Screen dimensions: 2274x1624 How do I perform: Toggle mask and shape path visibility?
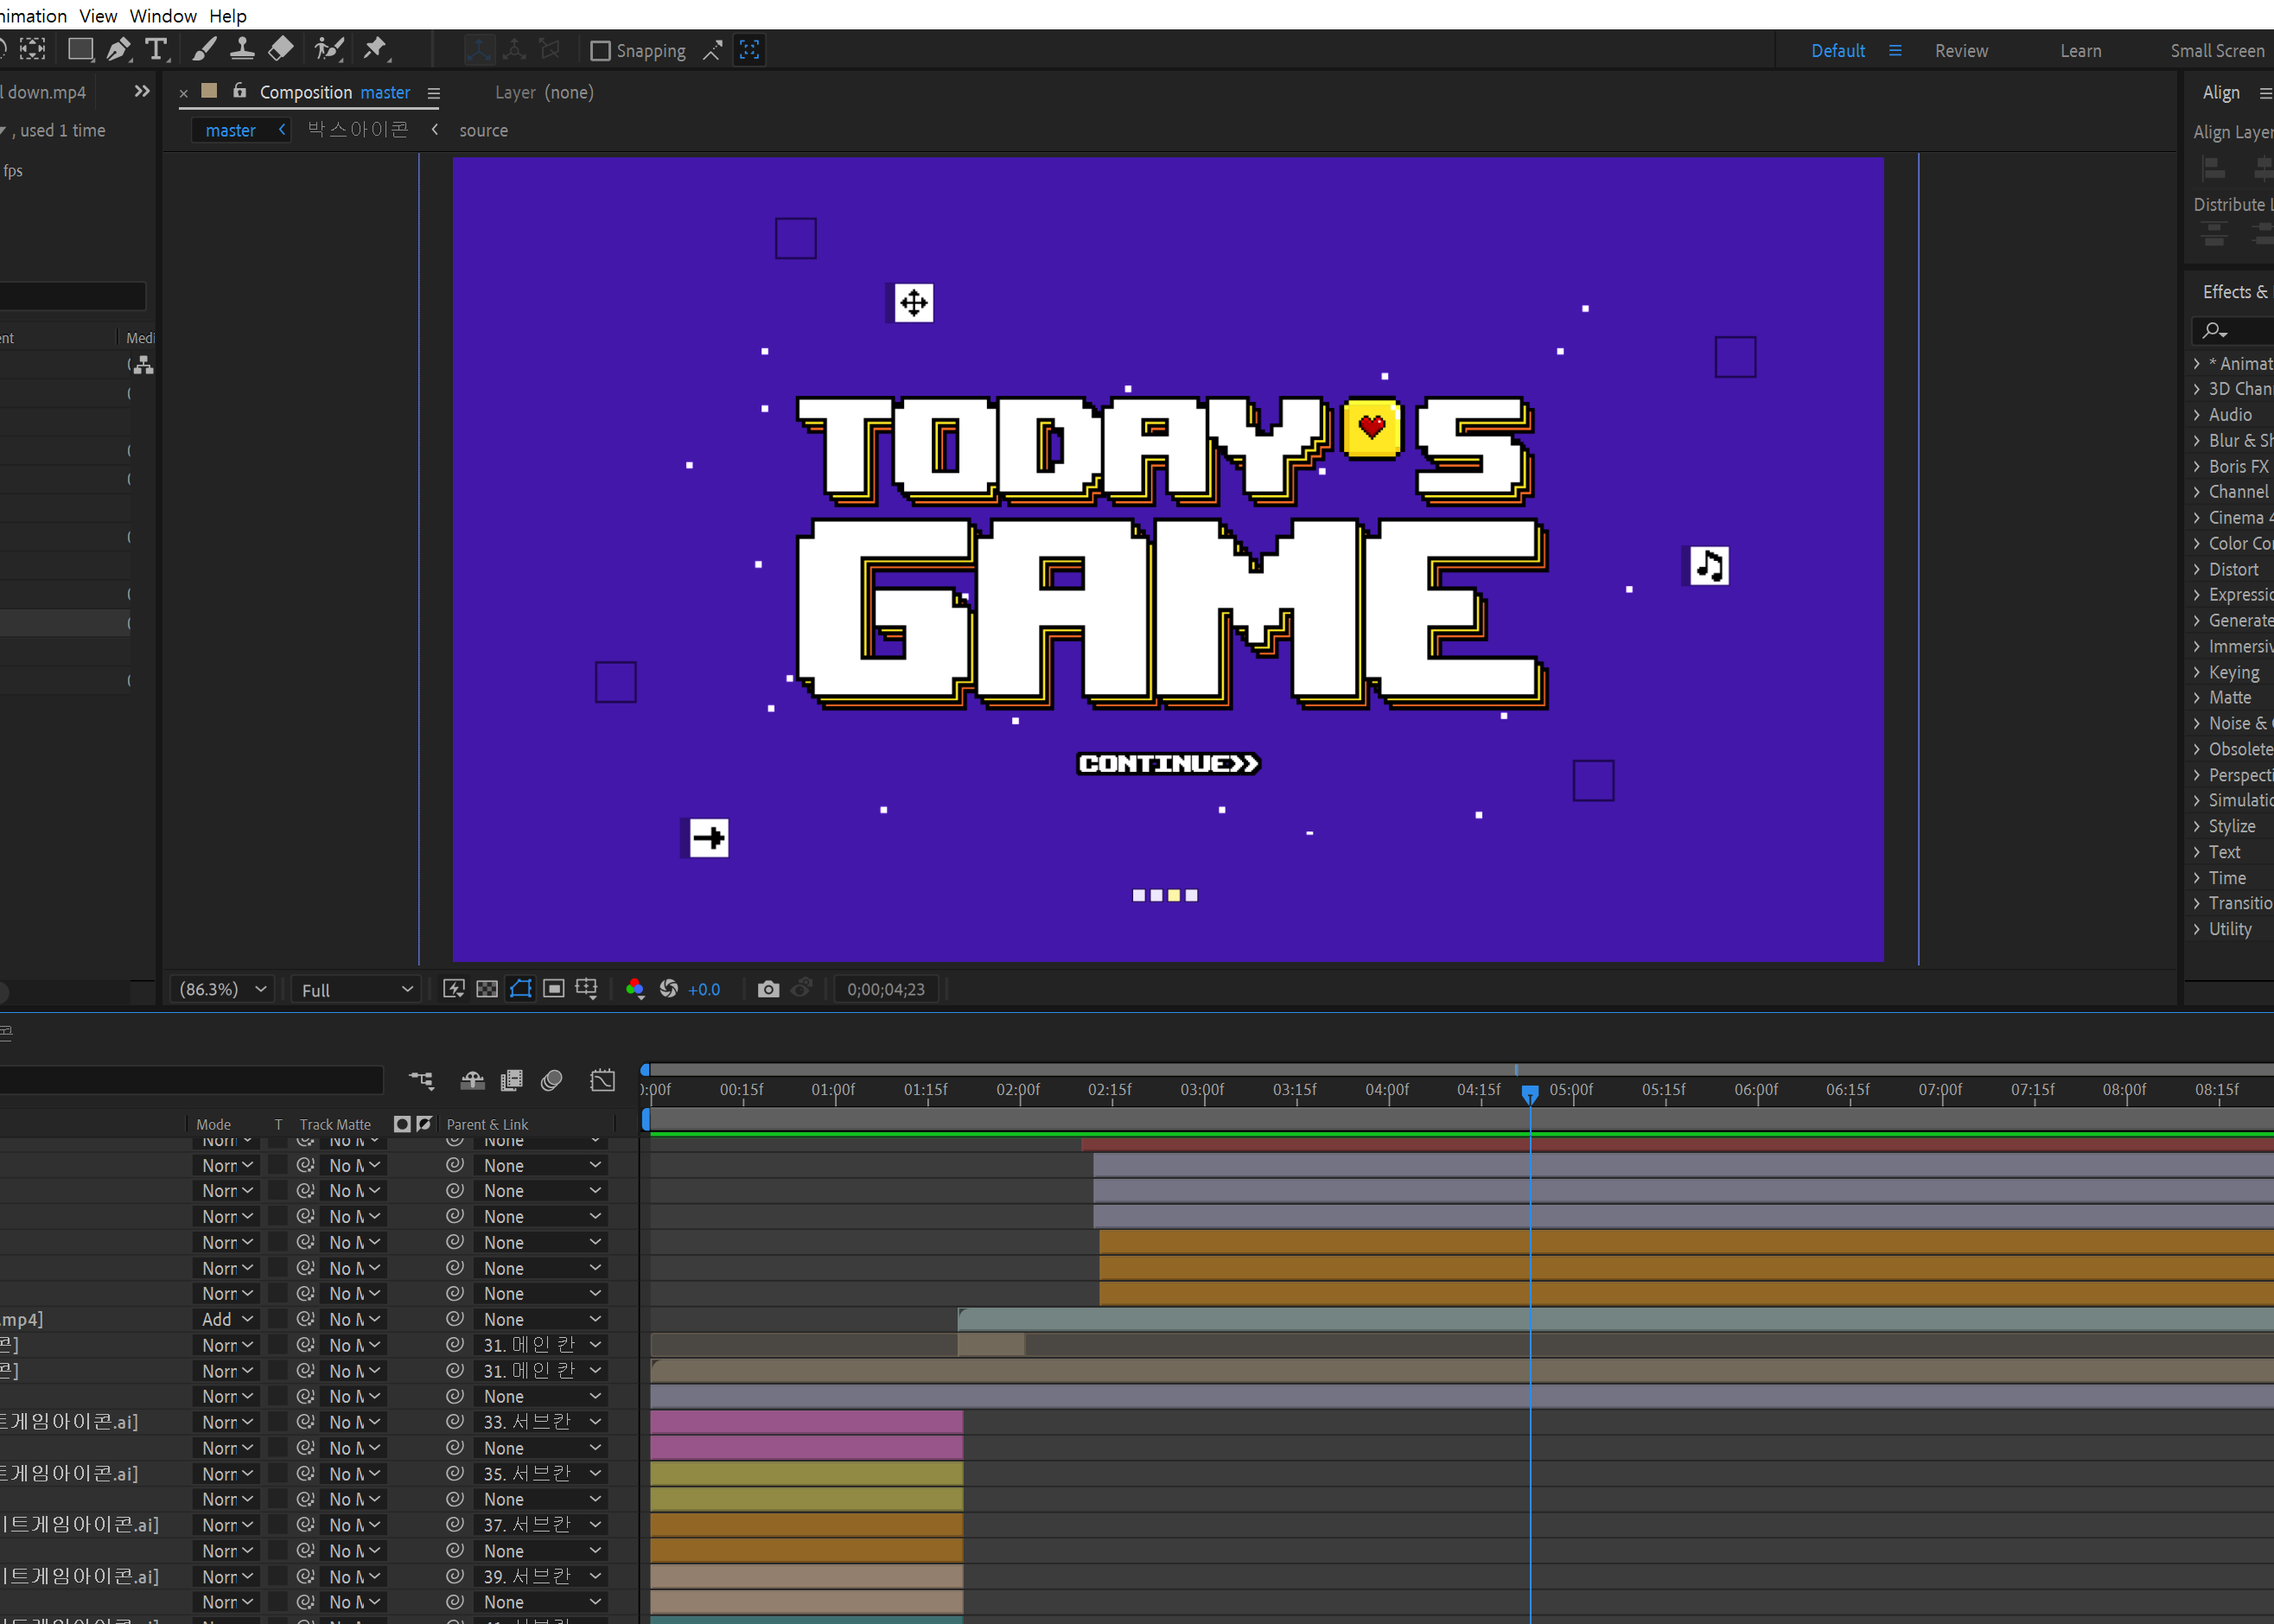[x=521, y=989]
